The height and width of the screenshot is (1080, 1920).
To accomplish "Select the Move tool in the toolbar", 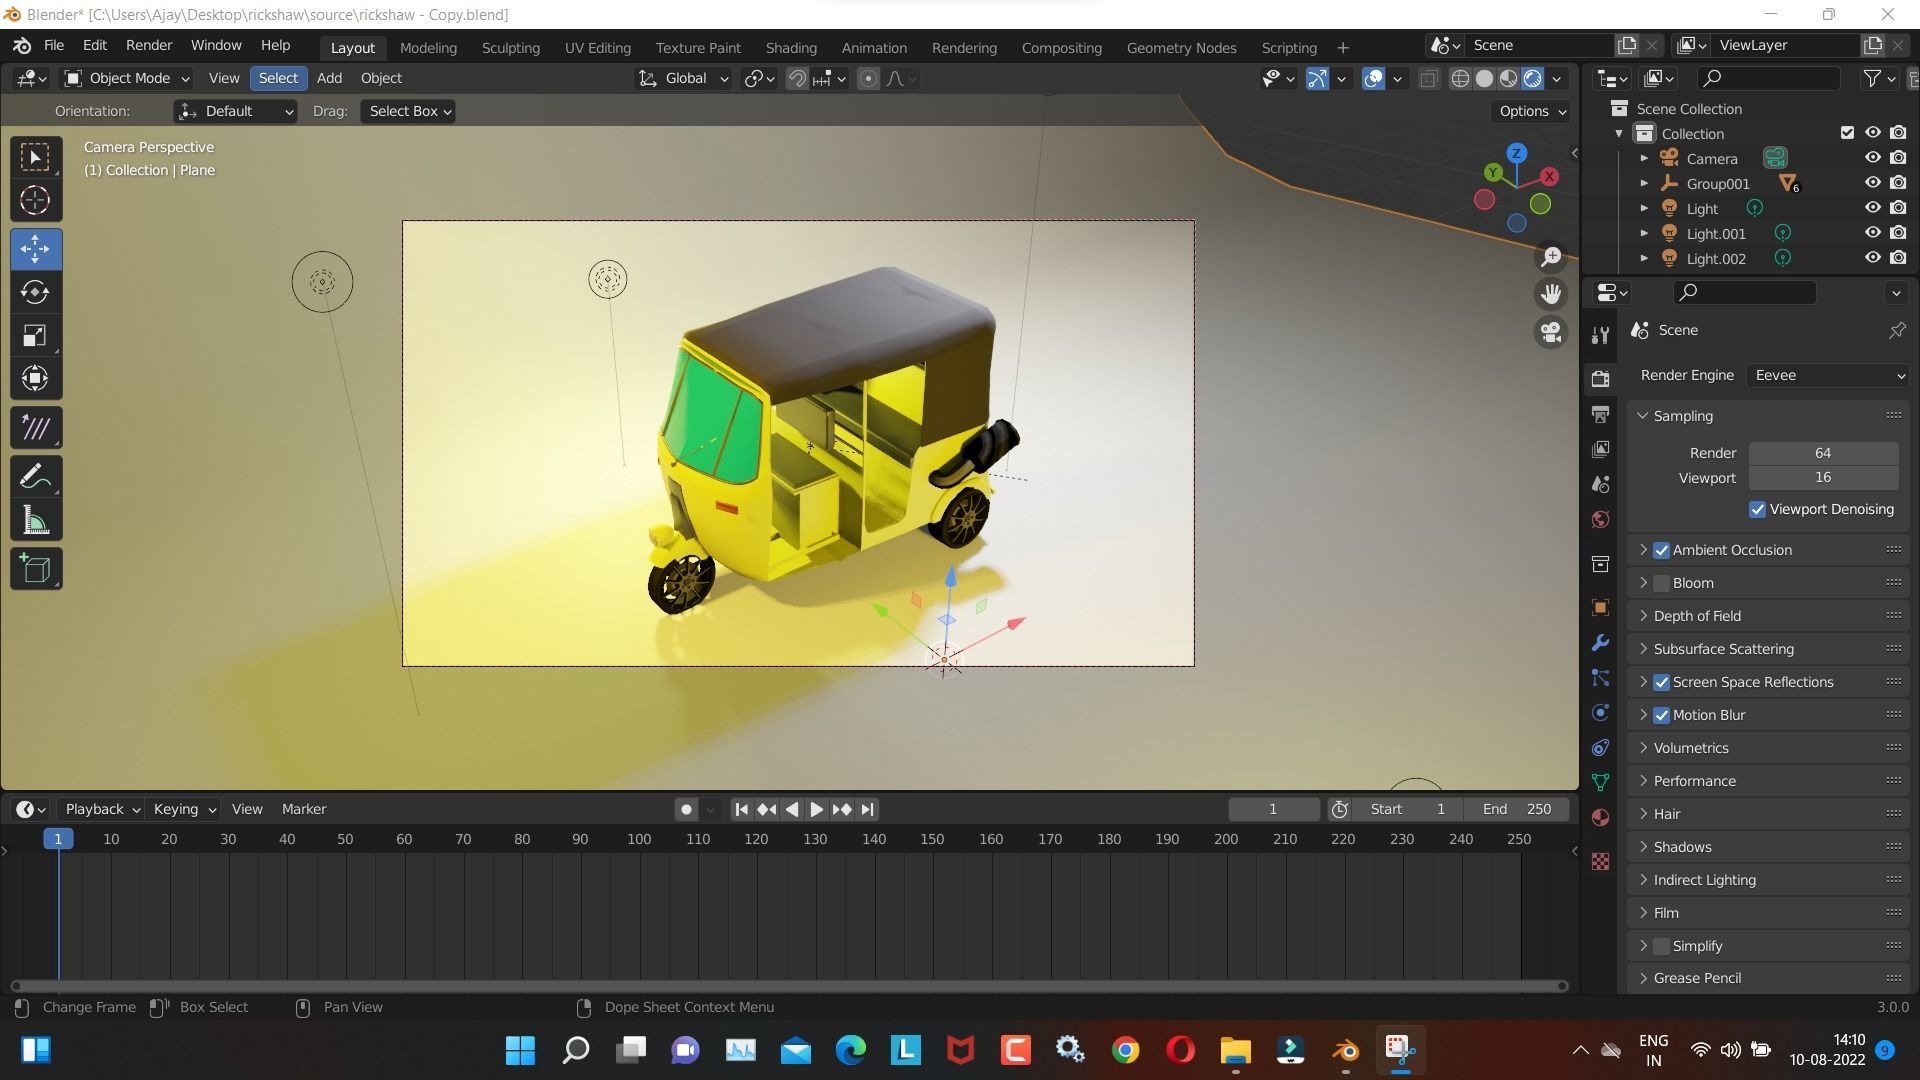I will [35, 249].
